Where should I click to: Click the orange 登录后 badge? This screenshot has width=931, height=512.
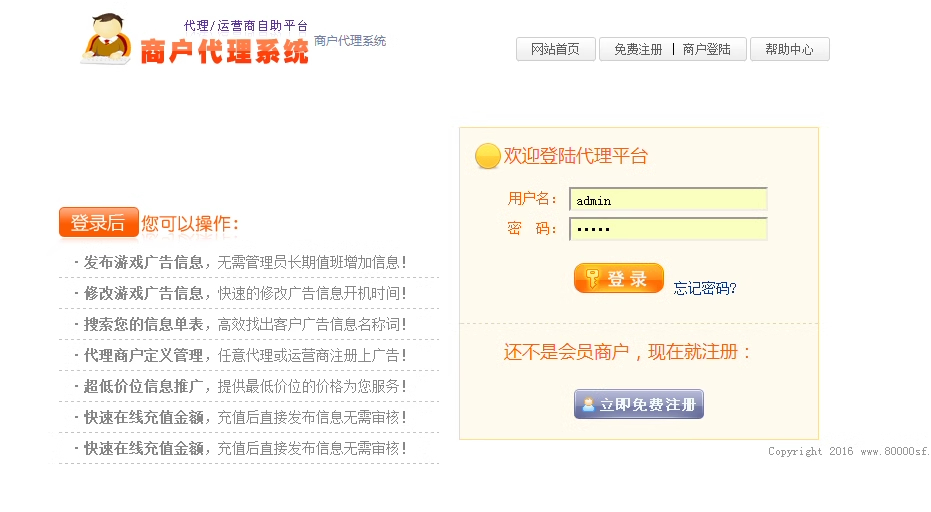click(99, 222)
